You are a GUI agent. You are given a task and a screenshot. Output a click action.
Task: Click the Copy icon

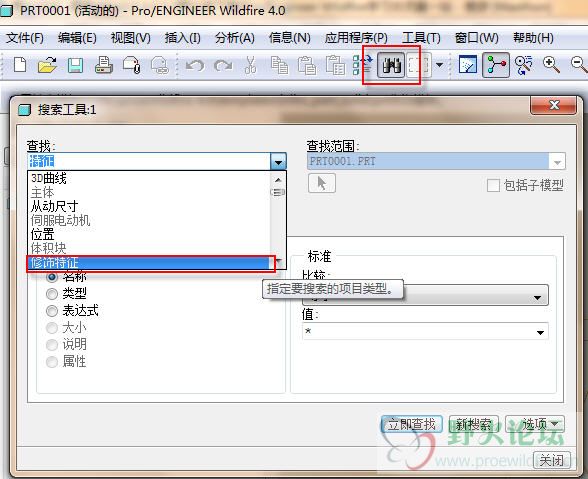tap(279, 65)
